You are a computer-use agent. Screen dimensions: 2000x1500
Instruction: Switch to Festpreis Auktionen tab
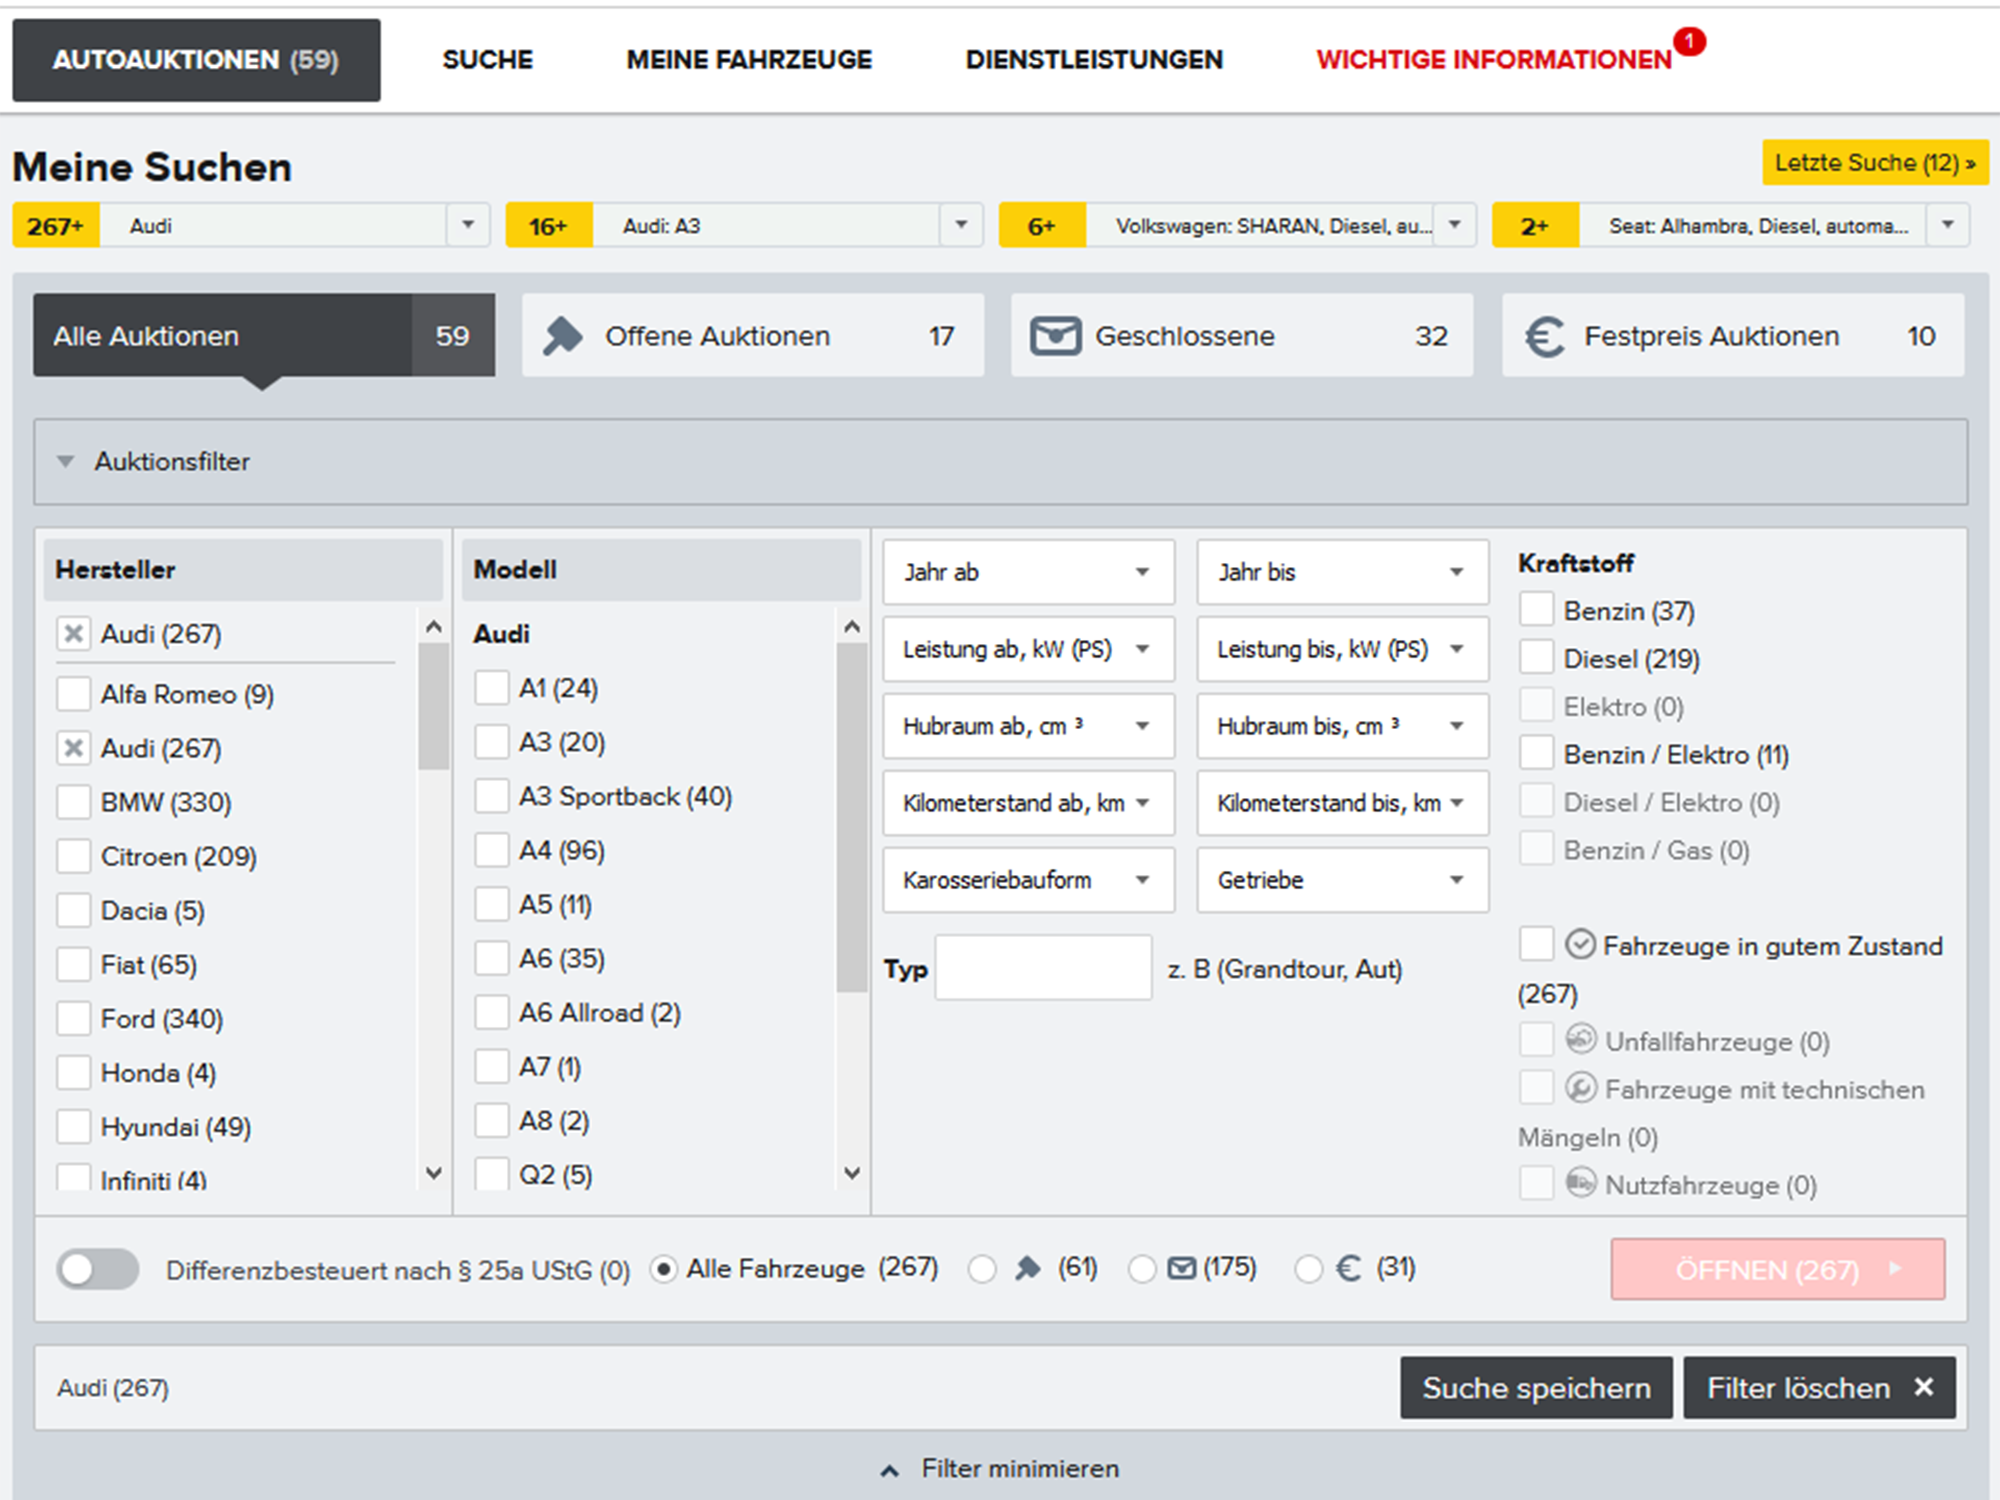pos(1733,335)
